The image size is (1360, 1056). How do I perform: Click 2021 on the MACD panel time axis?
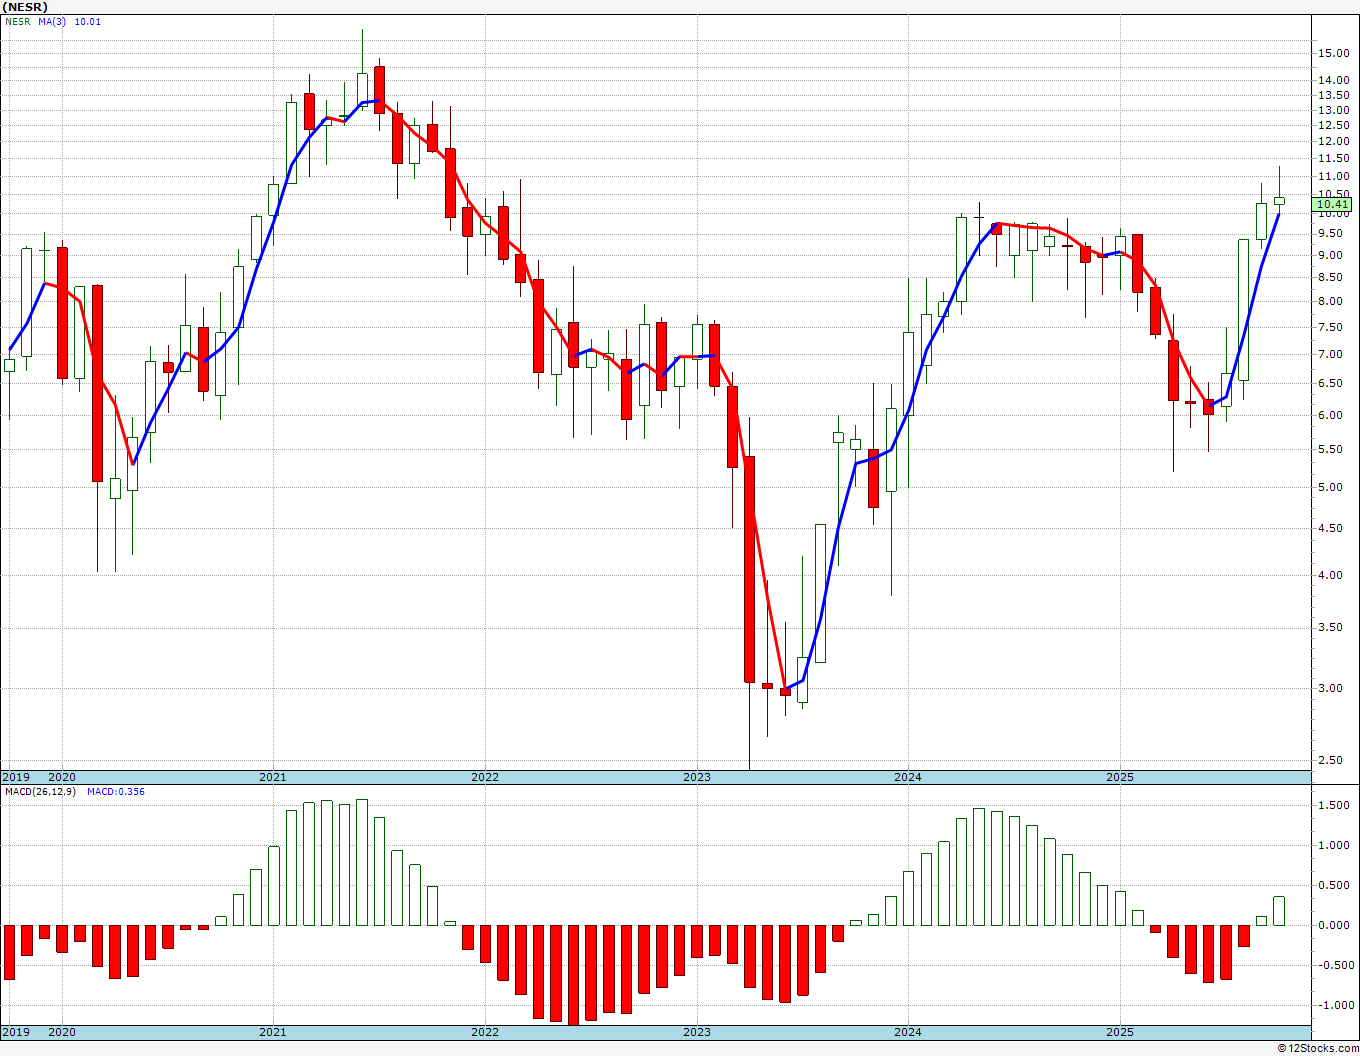coord(273,1033)
